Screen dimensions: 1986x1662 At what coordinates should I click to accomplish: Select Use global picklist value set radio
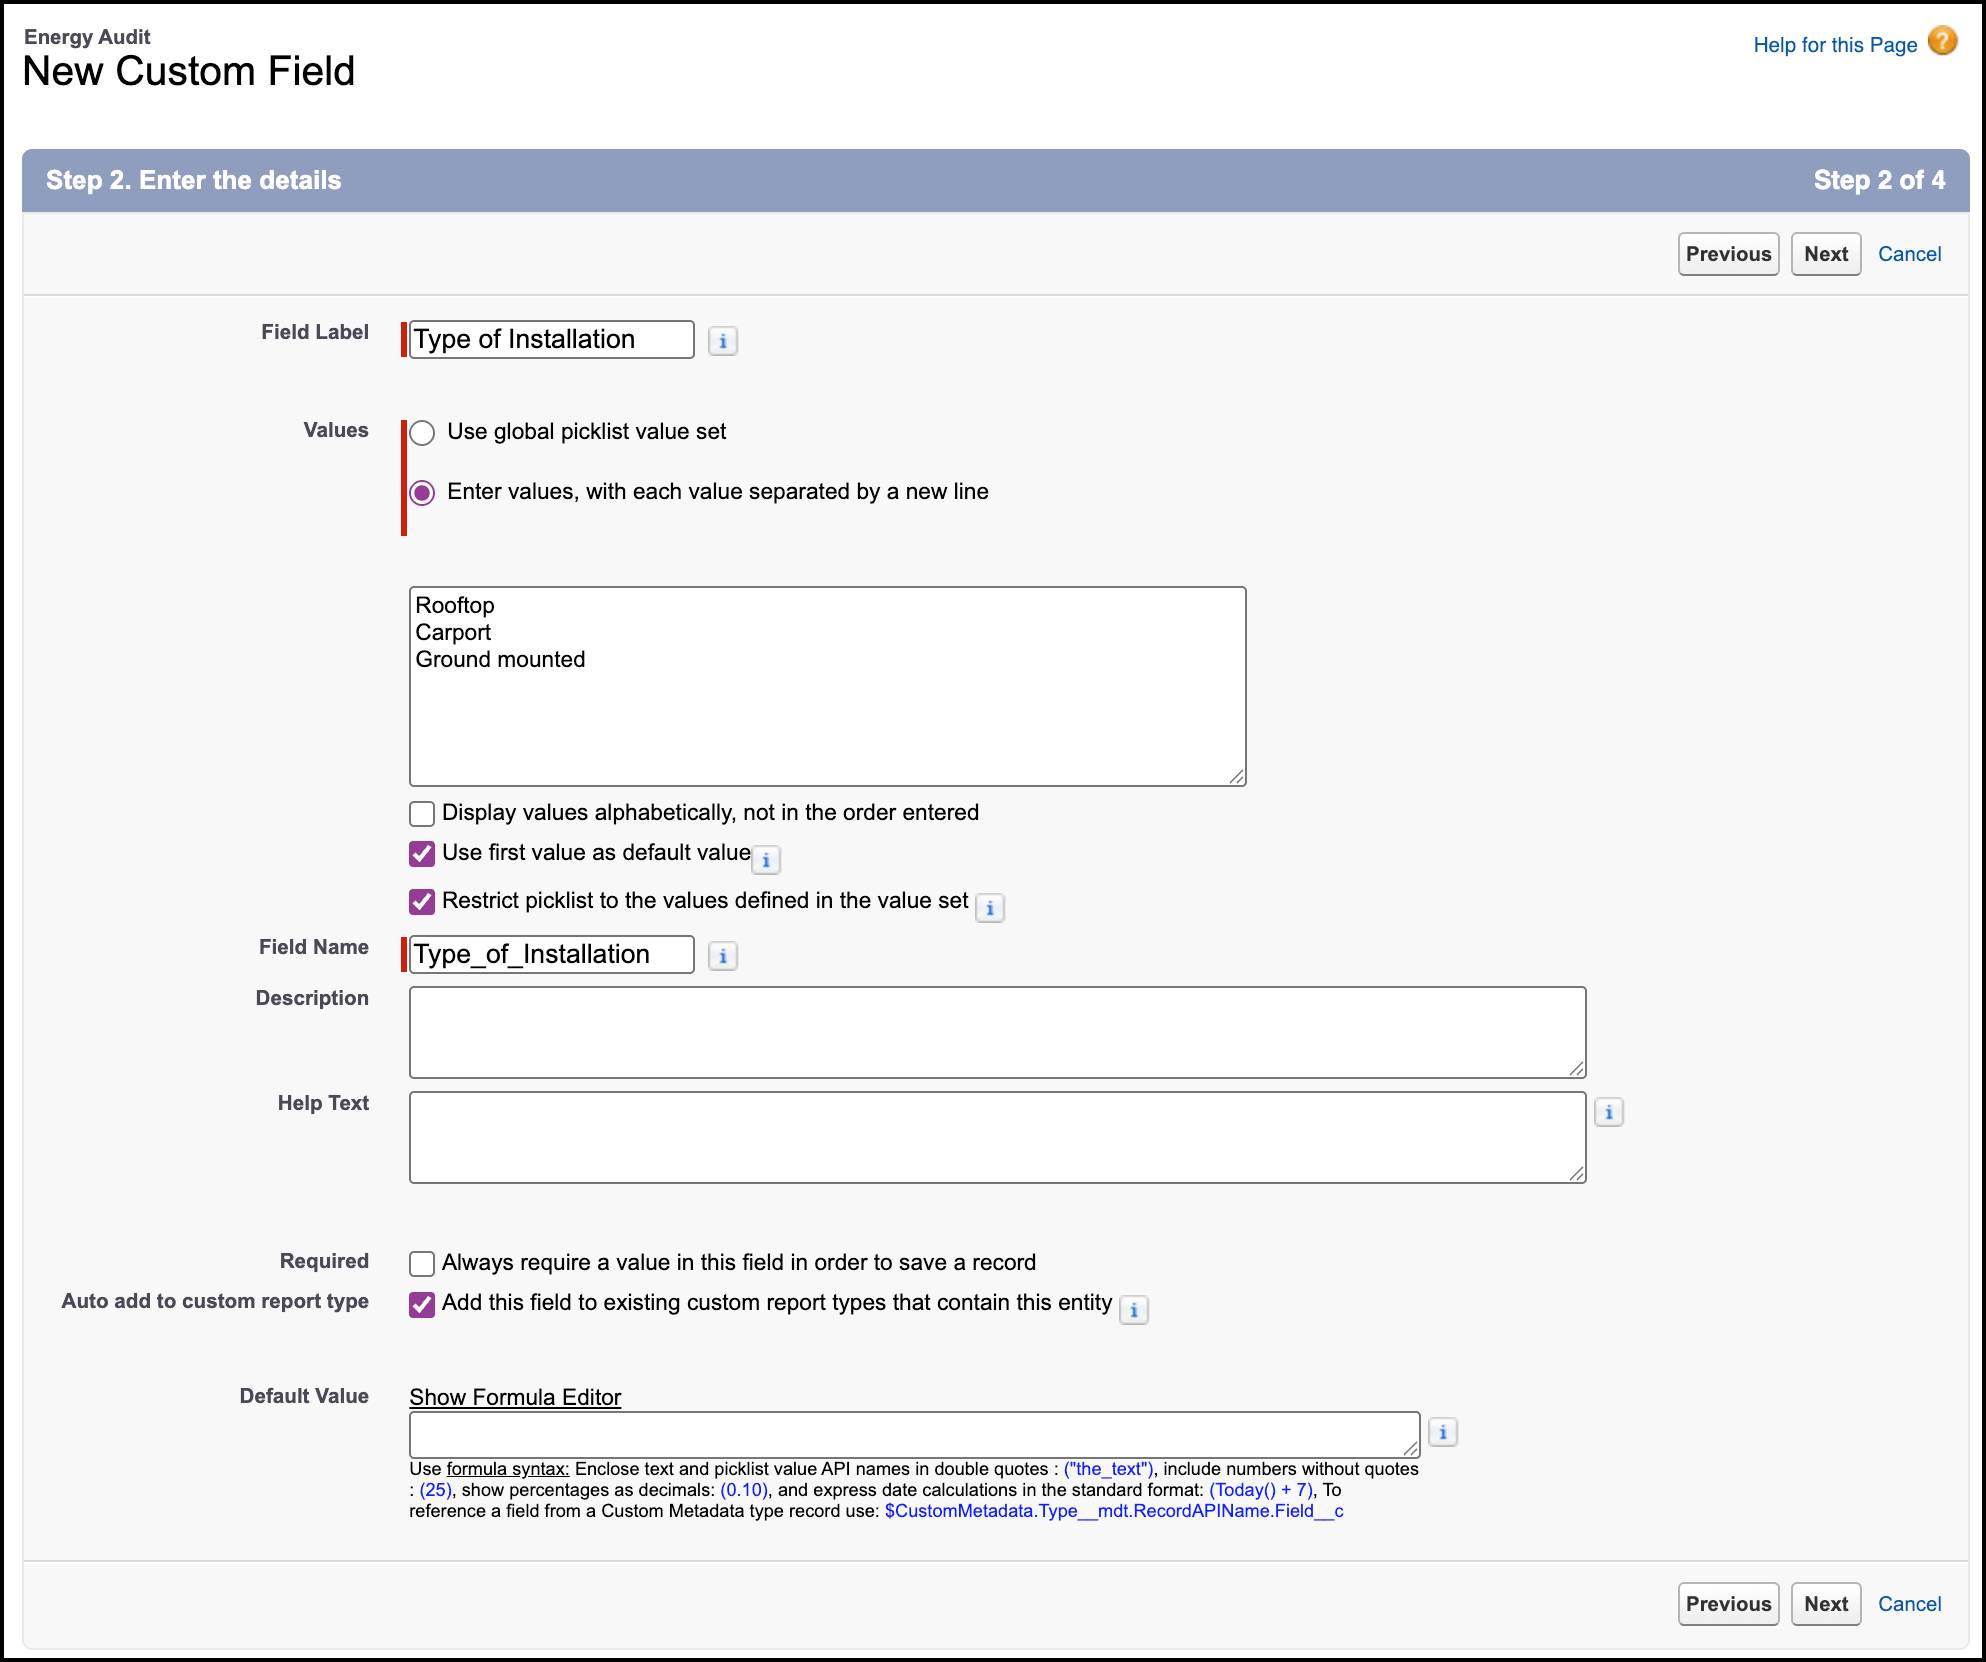[x=422, y=432]
